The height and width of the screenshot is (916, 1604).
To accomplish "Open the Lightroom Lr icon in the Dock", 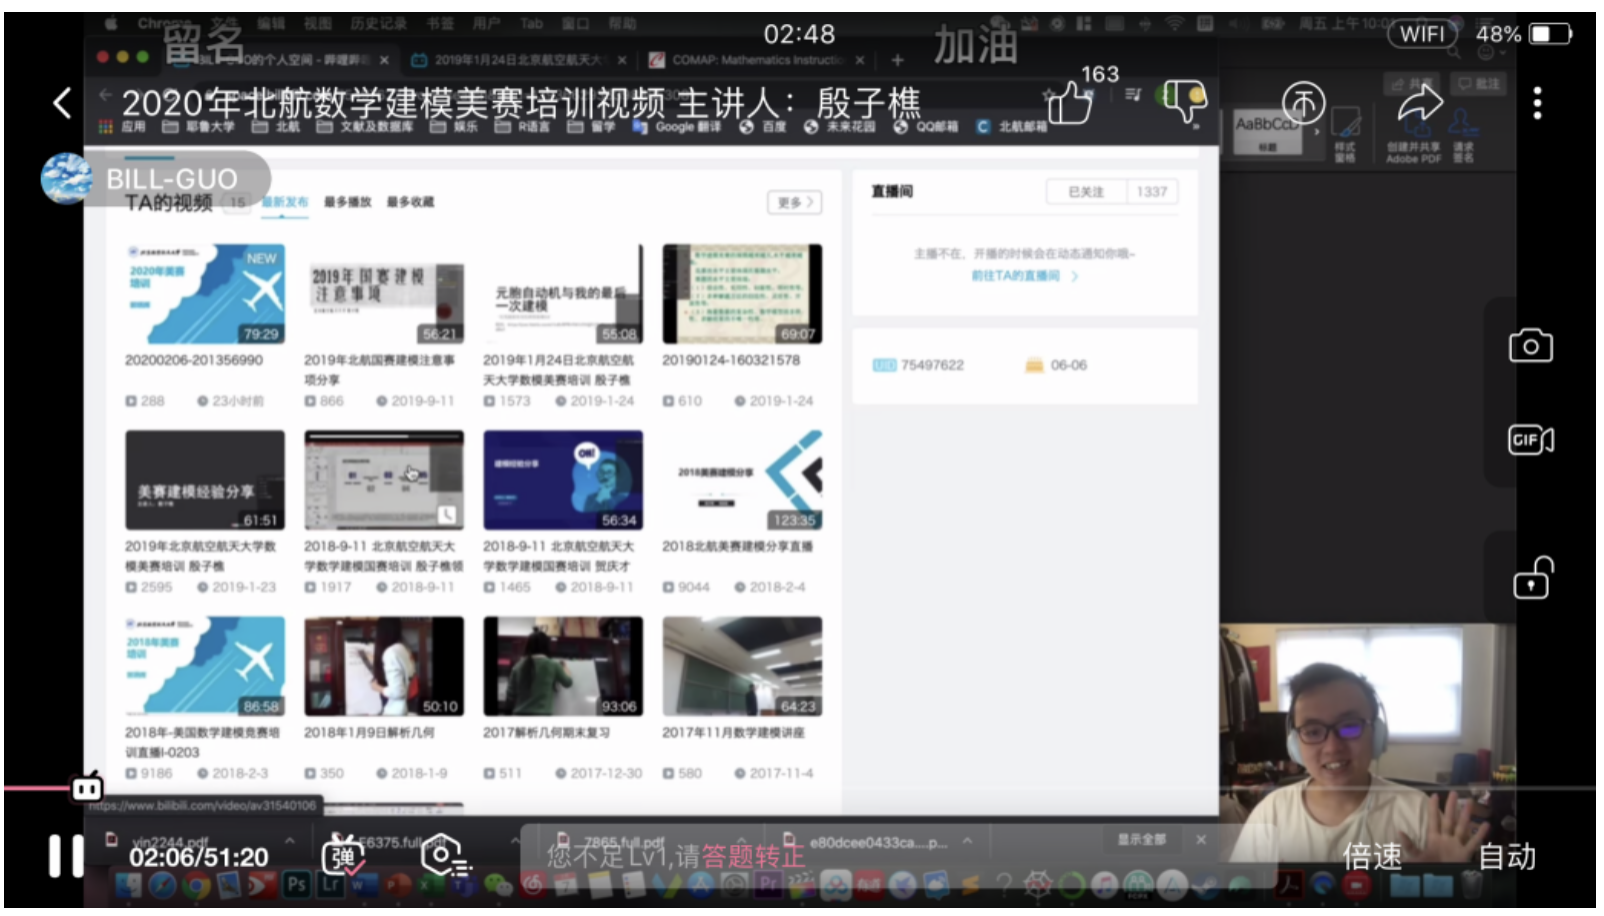I will (x=330, y=884).
